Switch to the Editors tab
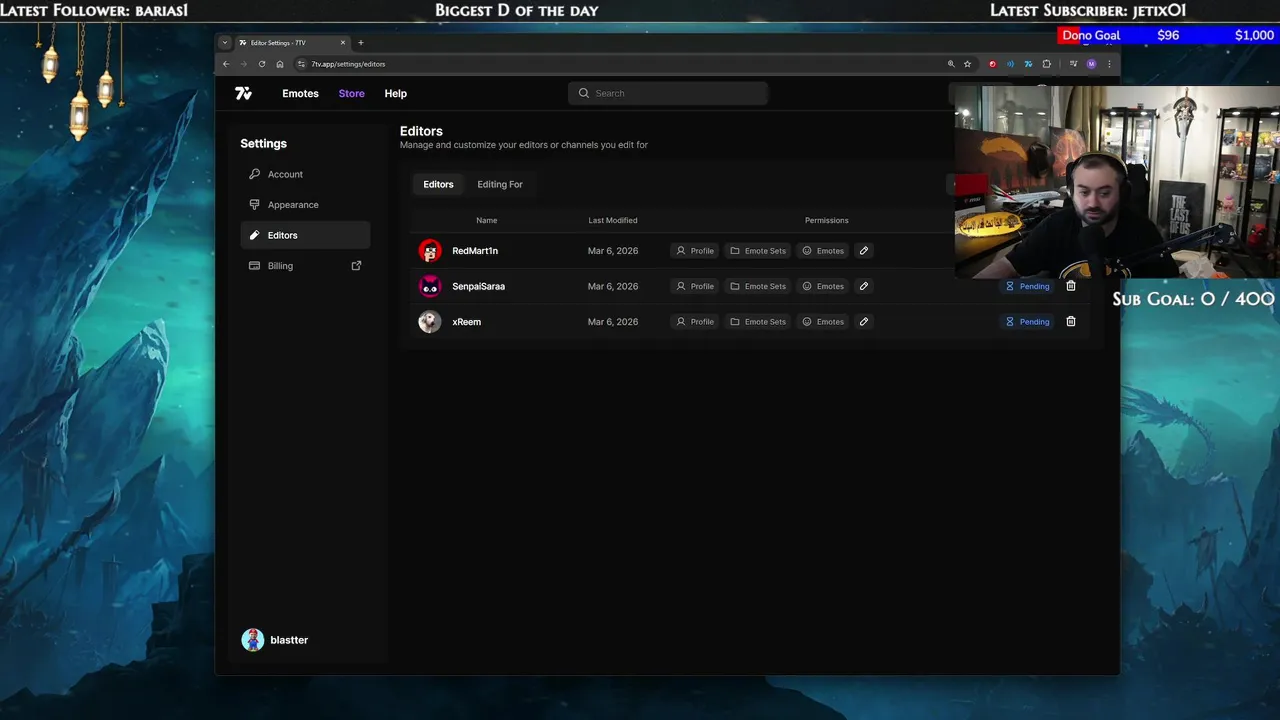 coord(438,184)
